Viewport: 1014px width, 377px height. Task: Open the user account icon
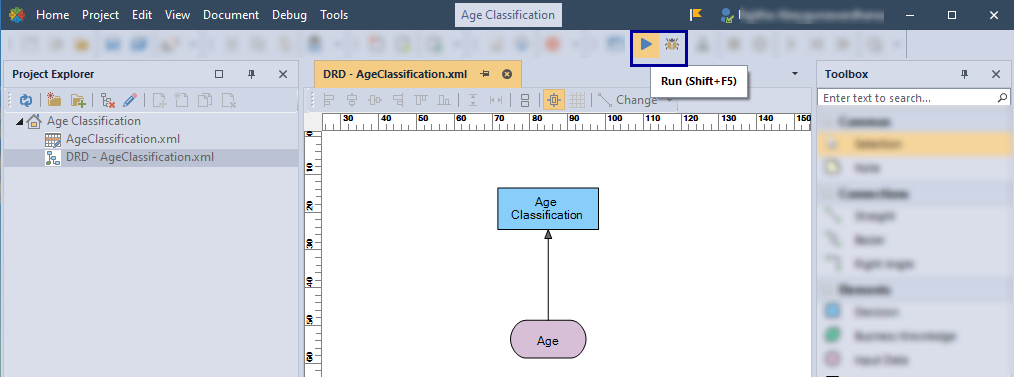point(728,15)
